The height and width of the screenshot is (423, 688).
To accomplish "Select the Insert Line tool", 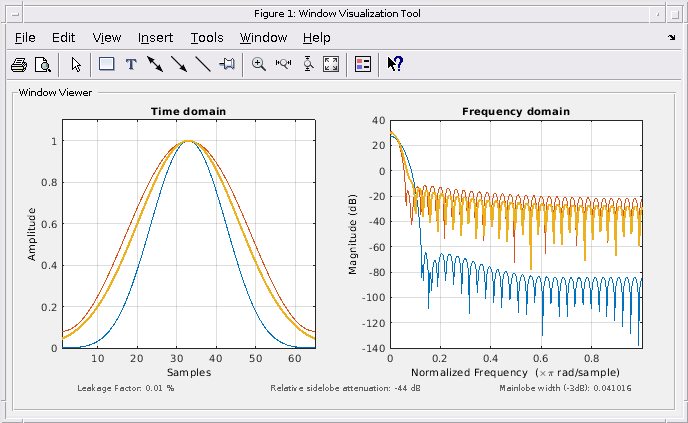I will click(x=203, y=64).
